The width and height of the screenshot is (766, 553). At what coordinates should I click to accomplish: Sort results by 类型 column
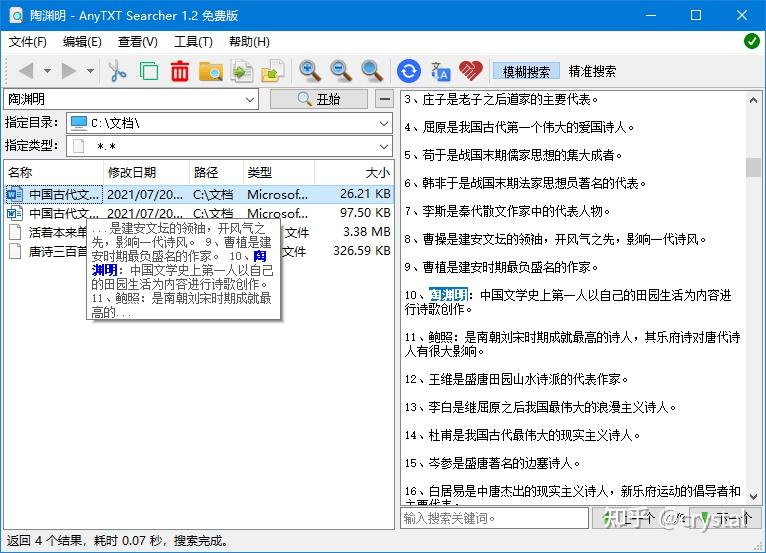click(279, 172)
